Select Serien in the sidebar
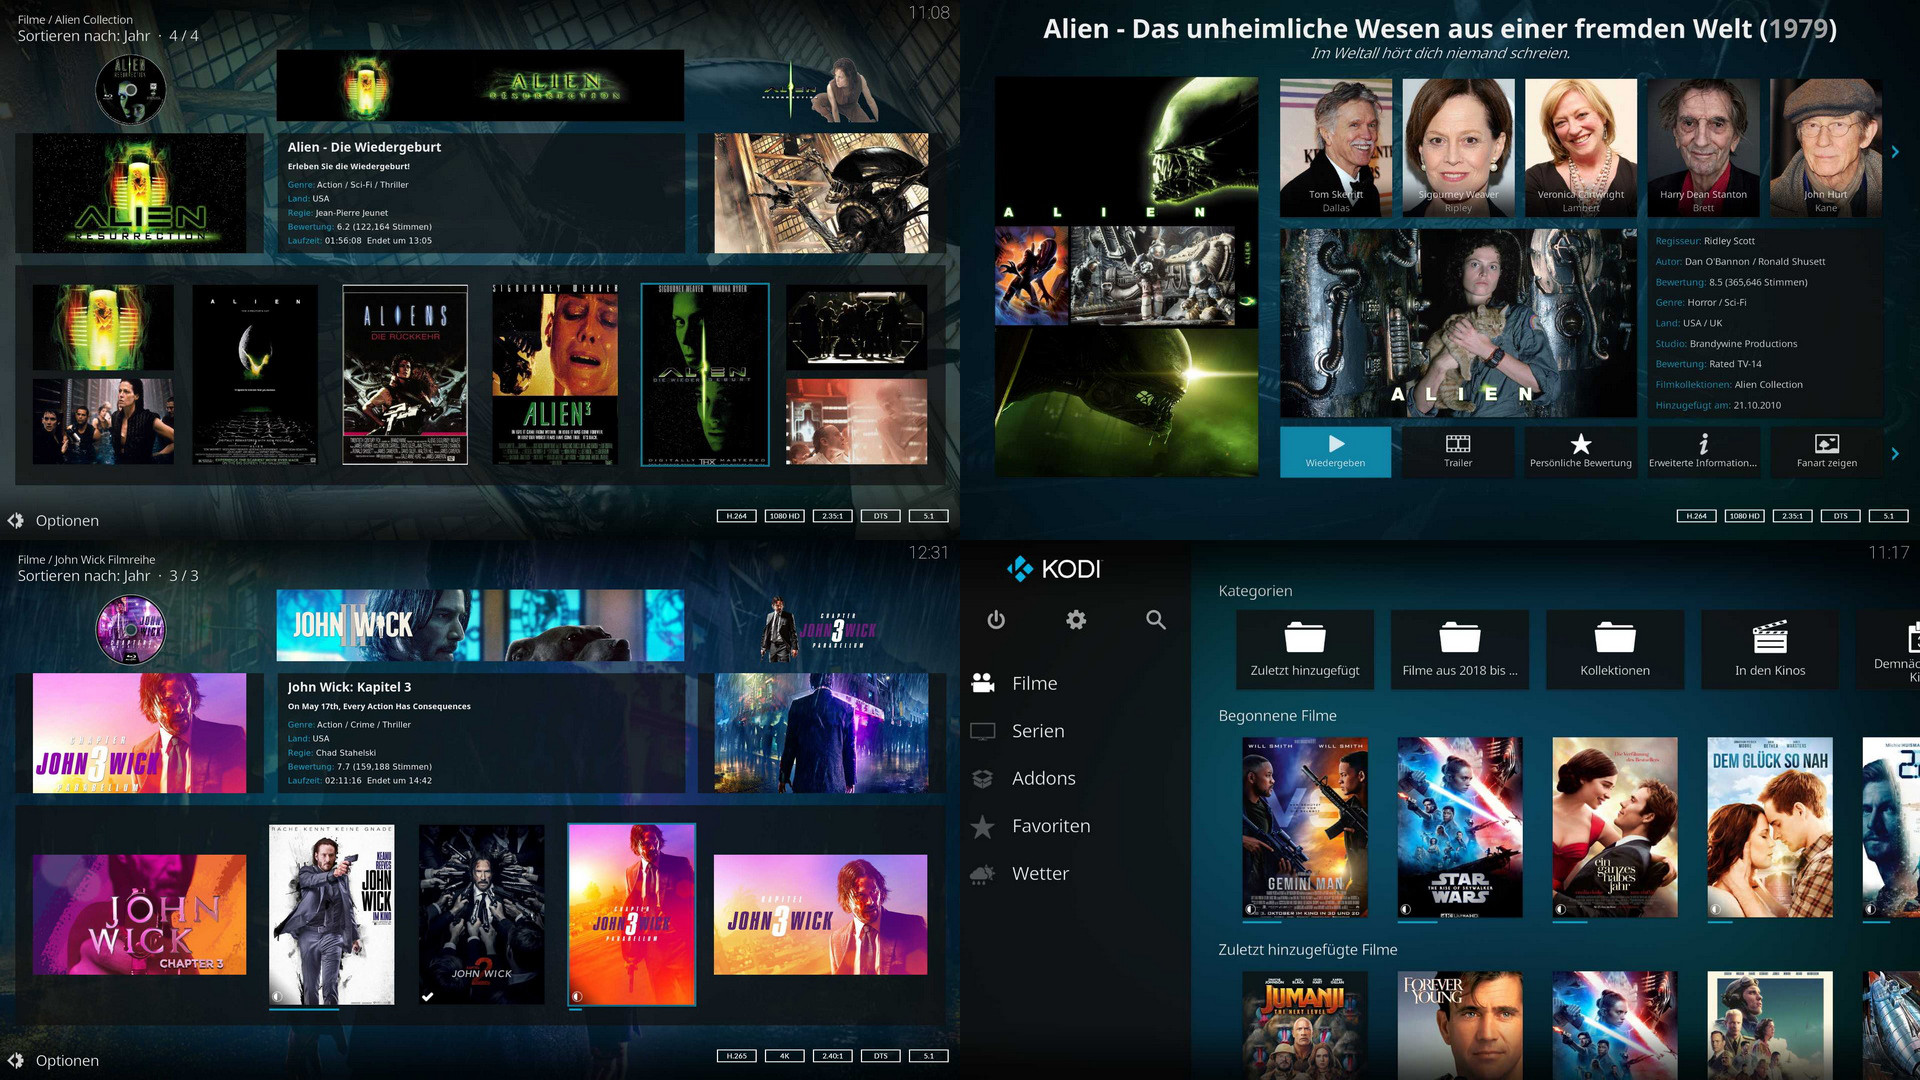 coord(1038,731)
